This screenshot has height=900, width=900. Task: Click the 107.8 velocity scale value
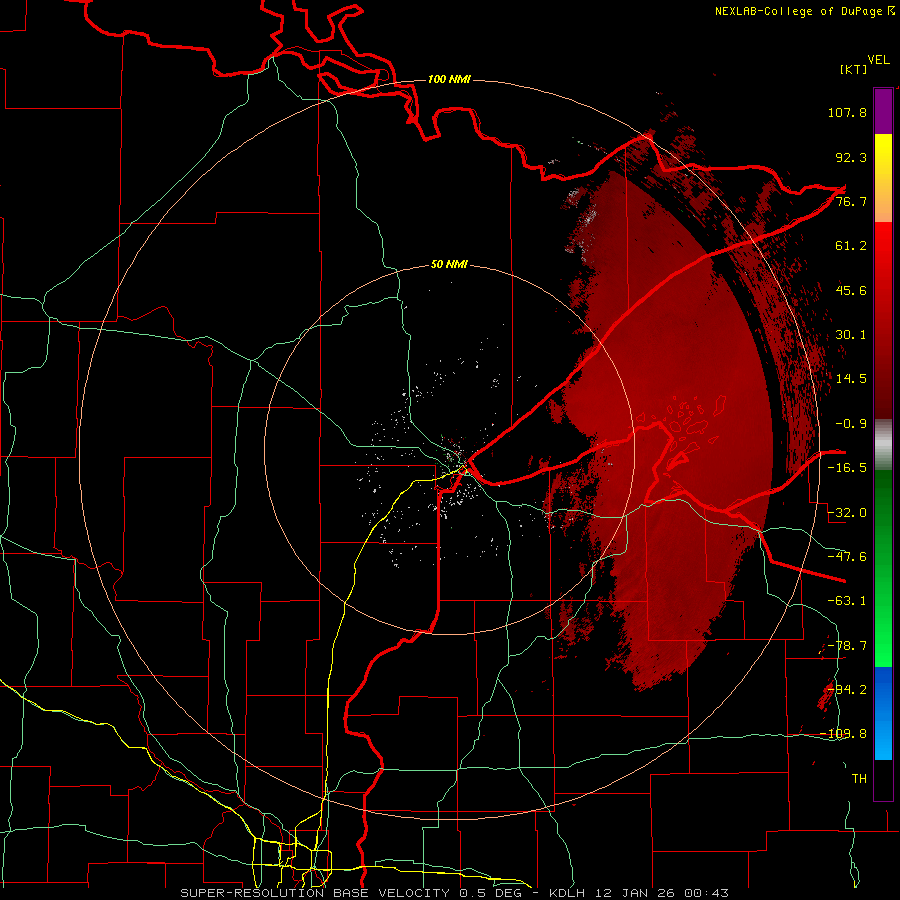tap(847, 112)
